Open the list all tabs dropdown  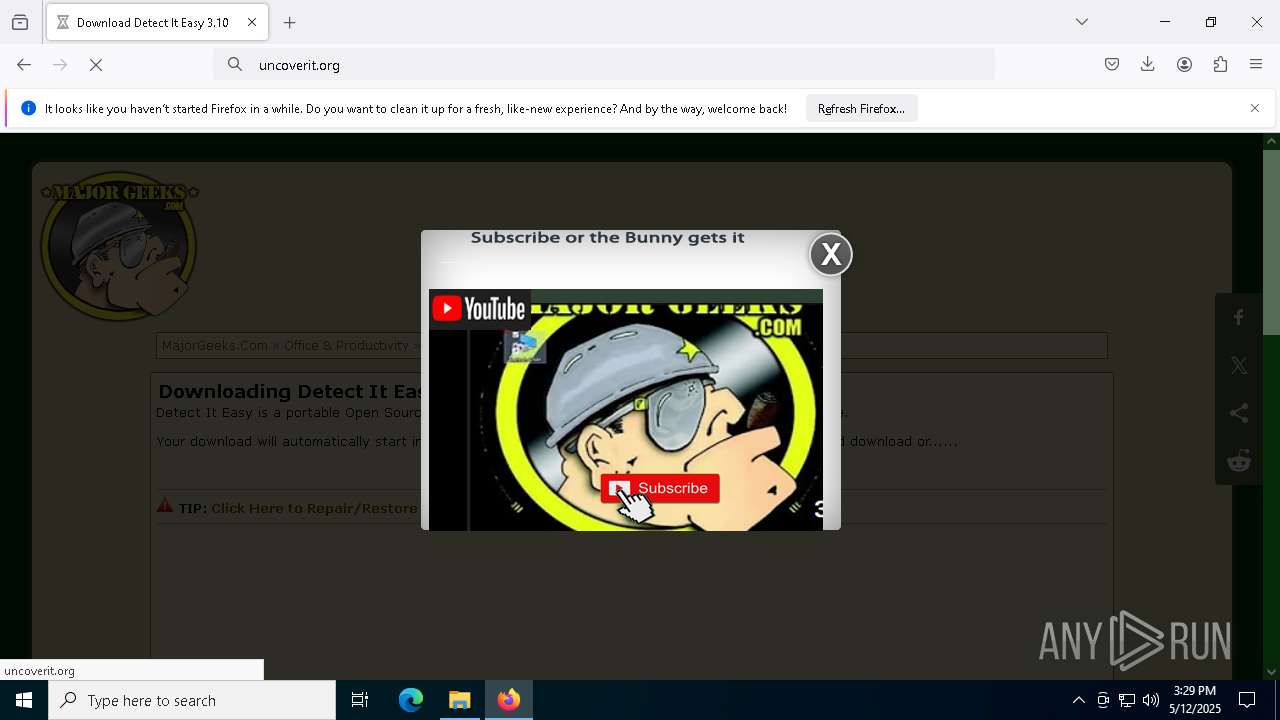click(1082, 22)
